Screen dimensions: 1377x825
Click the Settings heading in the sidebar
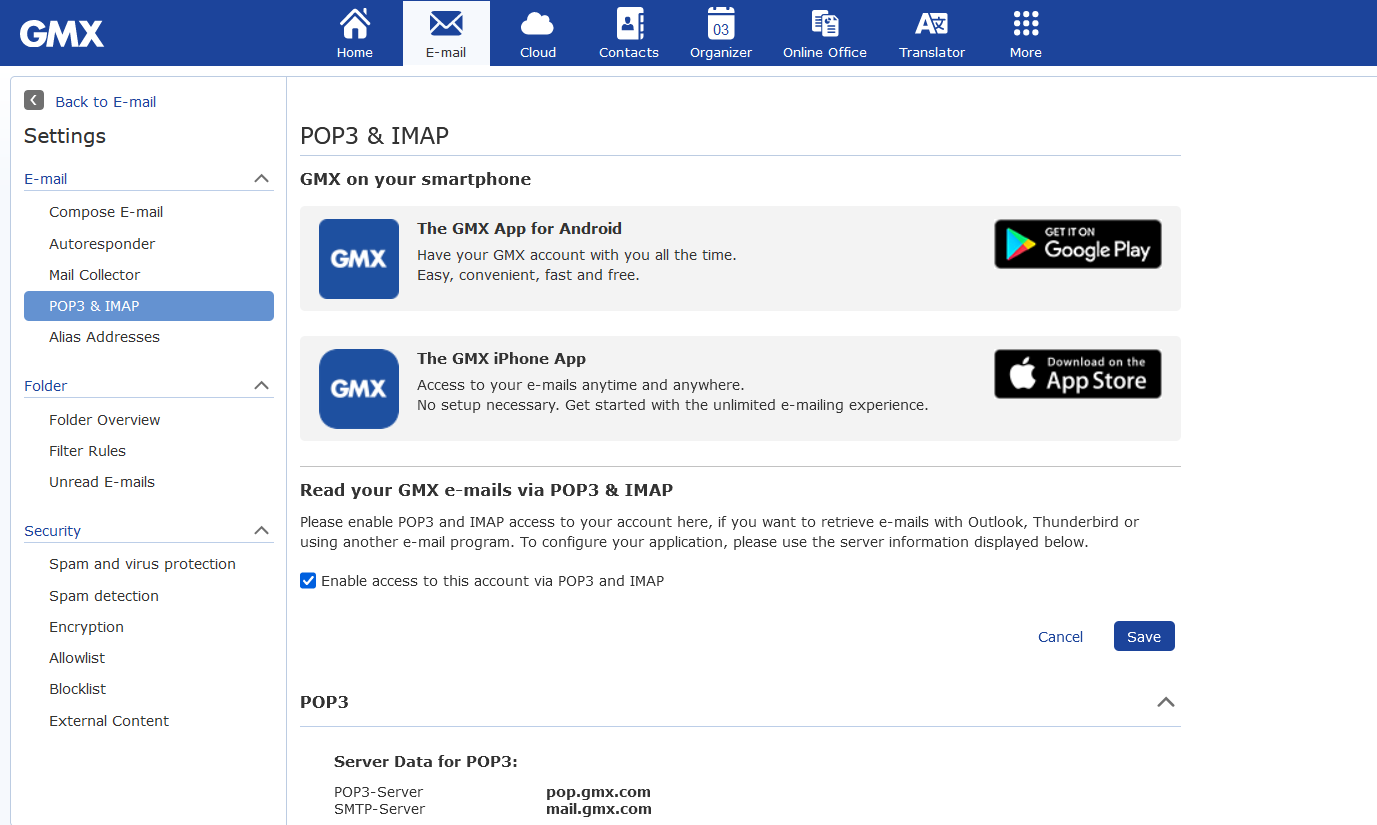pyautogui.click(x=65, y=136)
